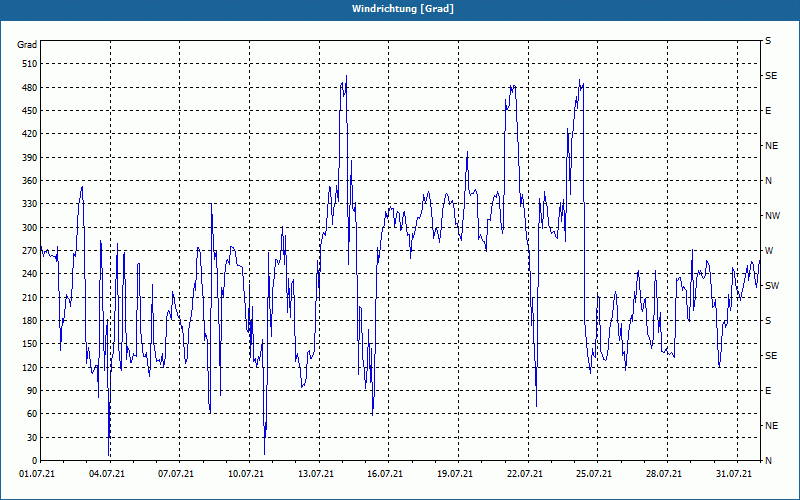Select date label 07.07.21
This screenshot has height=500, width=800.
coord(176,474)
